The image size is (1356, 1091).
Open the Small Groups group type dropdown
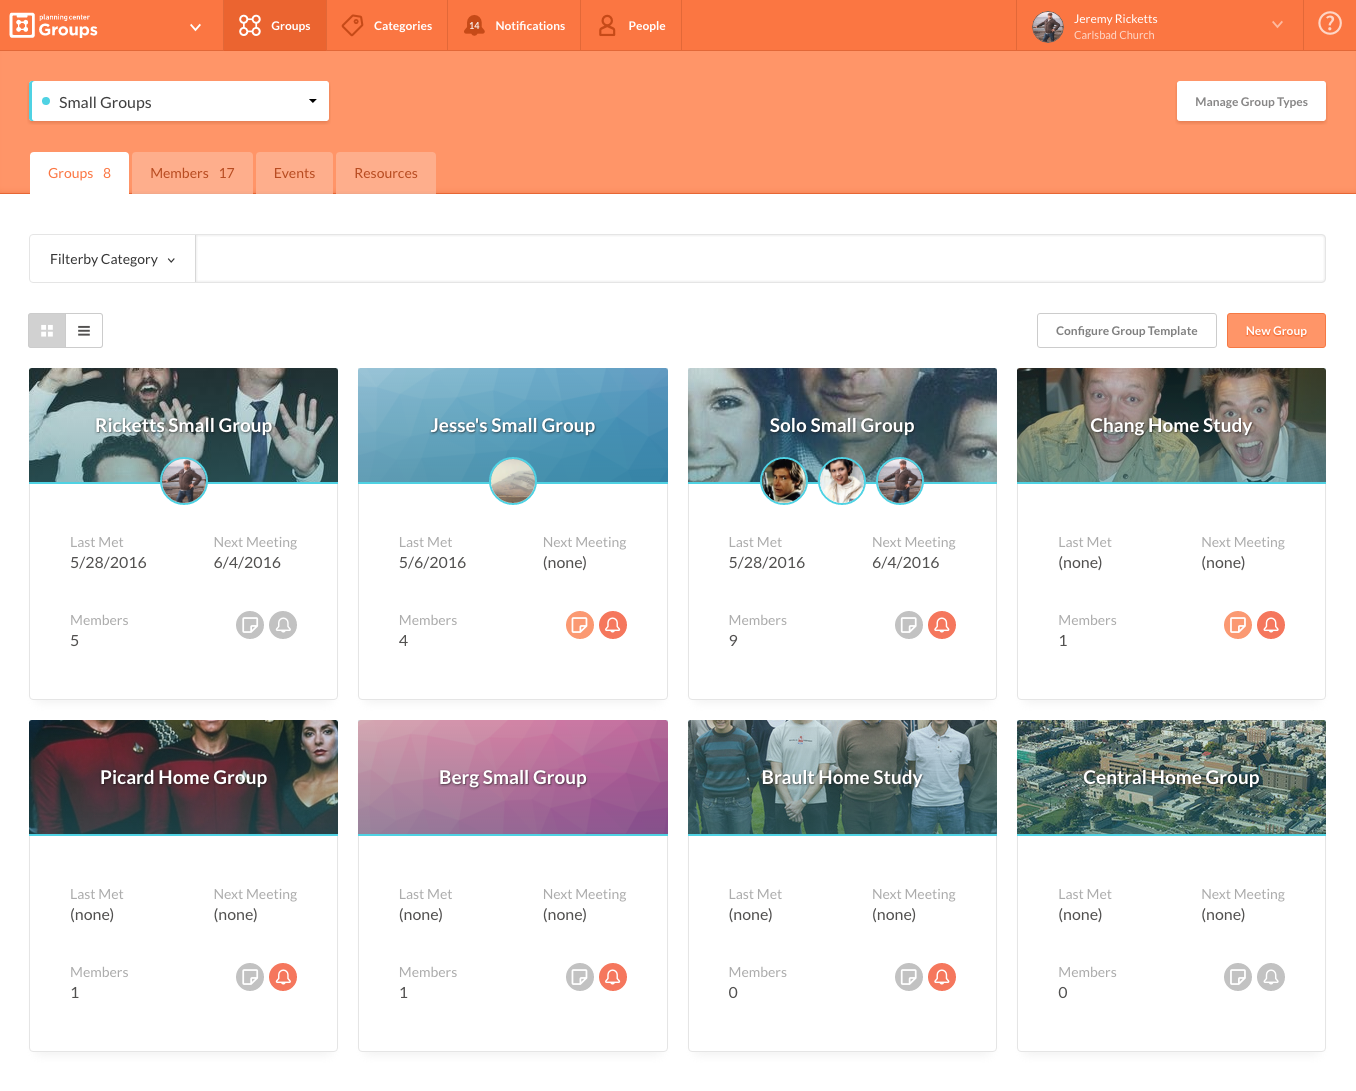tap(180, 101)
